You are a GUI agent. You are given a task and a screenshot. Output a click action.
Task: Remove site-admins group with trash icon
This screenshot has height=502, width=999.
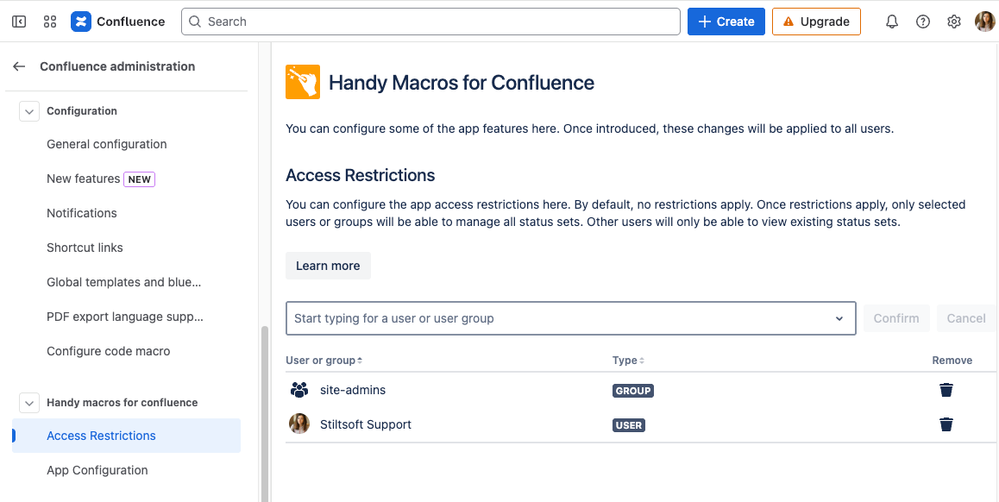click(946, 390)
